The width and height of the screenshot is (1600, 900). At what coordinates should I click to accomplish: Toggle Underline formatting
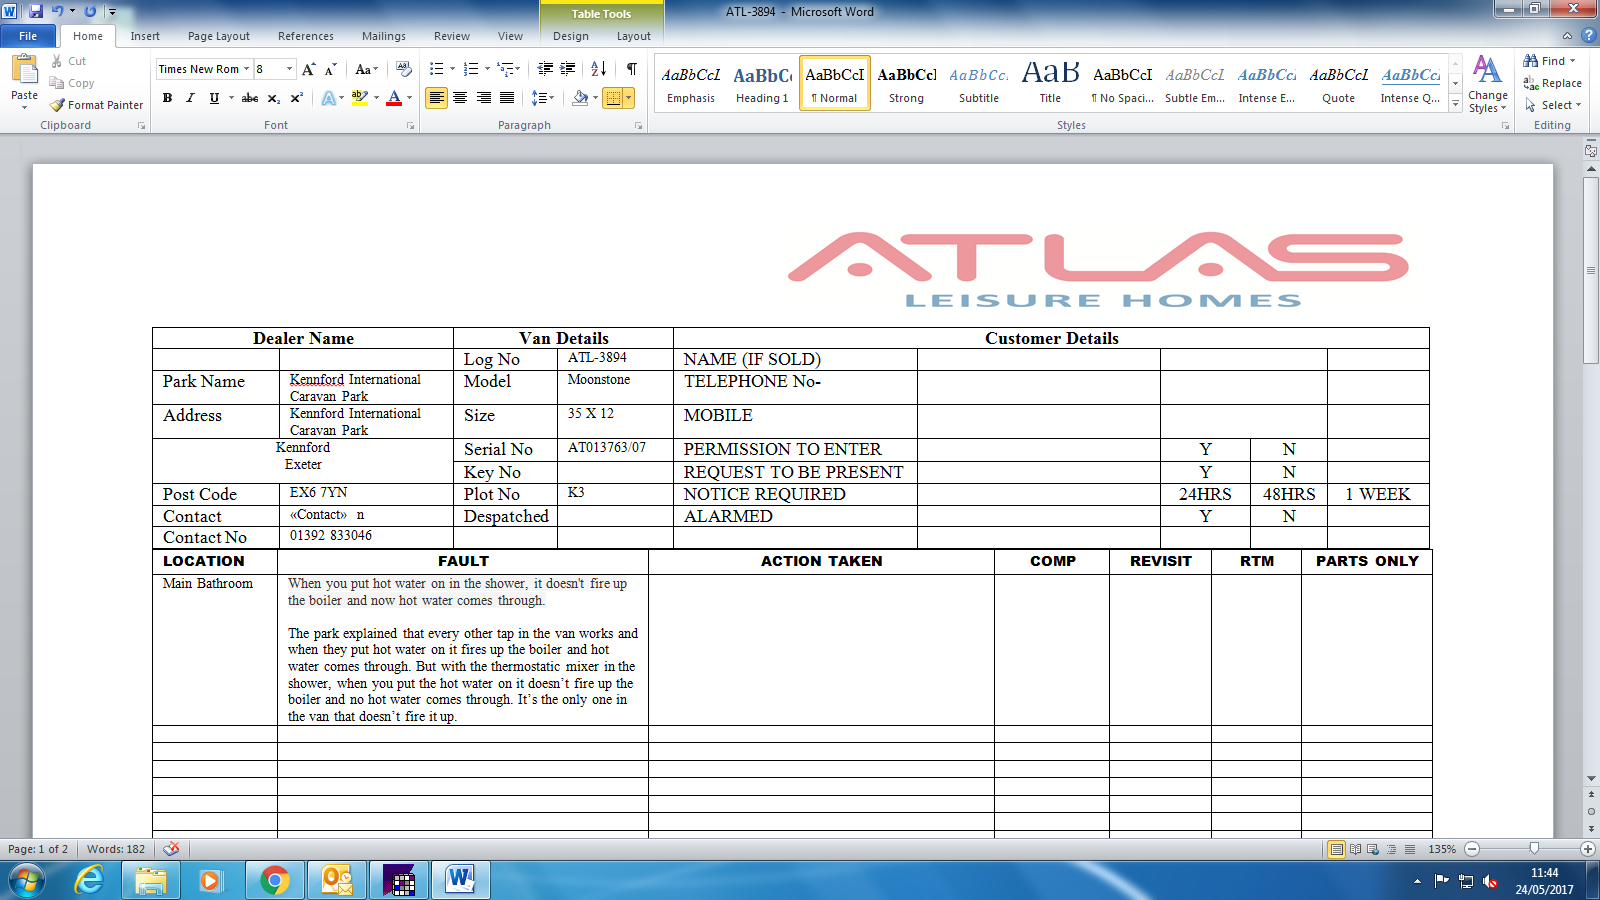[214, 98]
